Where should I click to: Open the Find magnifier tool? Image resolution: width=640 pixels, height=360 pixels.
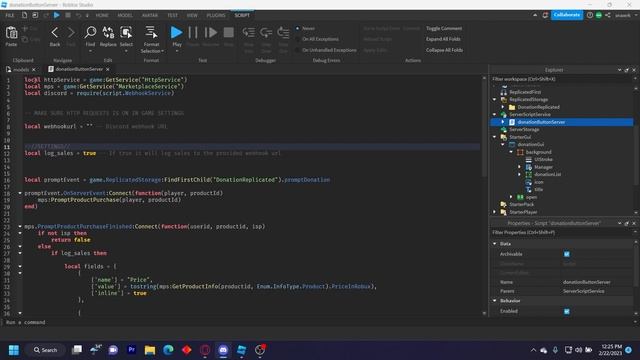(90, 33)
